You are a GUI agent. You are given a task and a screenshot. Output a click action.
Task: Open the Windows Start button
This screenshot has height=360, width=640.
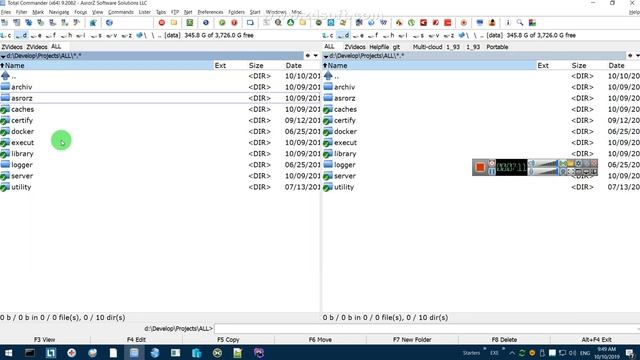pos(8,353)
